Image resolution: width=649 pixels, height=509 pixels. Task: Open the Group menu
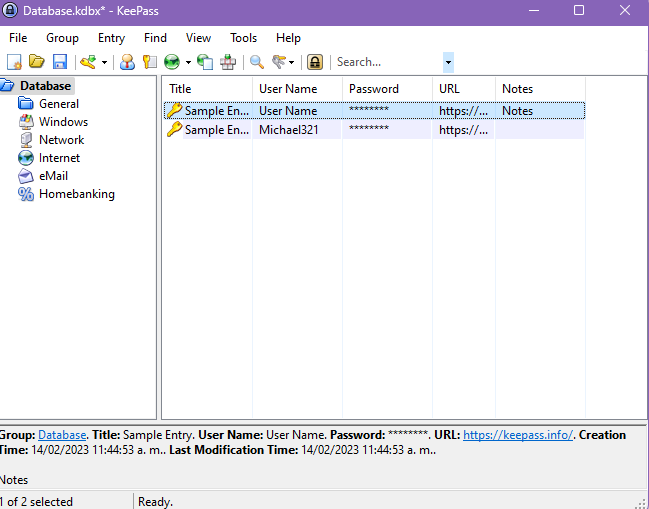[x=62, y=38]
